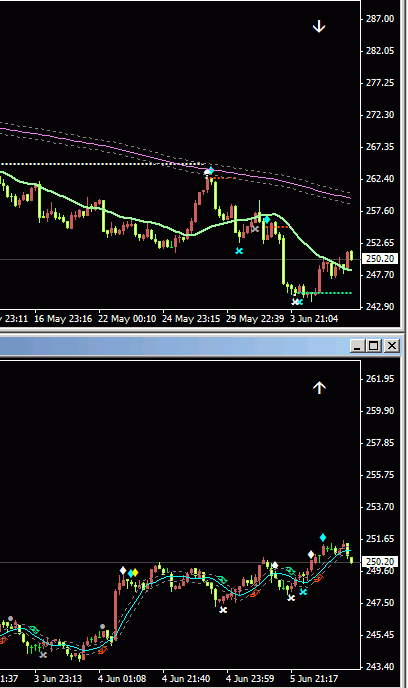Select the green dotted support line in upper chart
408x688 pixels.
[x=325, y=293]
